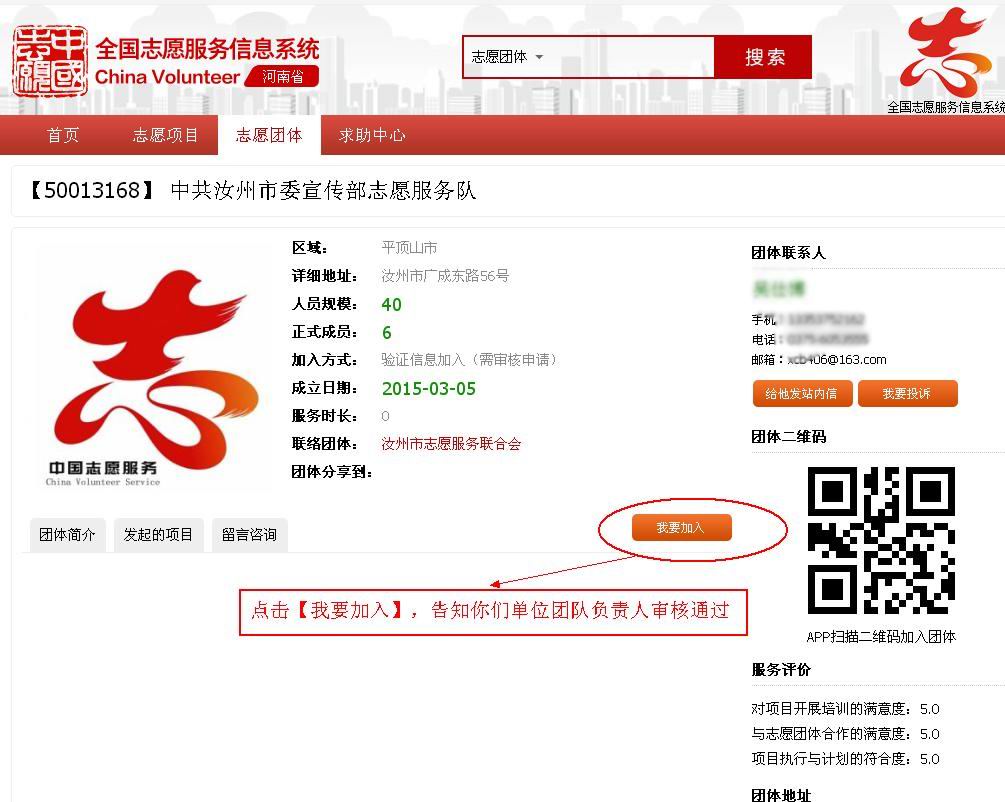Click the China Volunteer red seal logo
The width and height of the screenshot is (1005, 802).
(49, 61)
